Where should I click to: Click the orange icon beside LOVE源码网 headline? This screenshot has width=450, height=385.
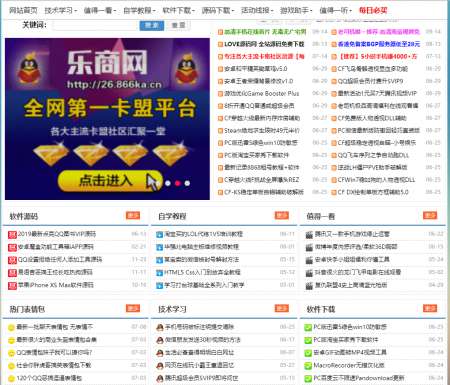click(x=220, y=44)
